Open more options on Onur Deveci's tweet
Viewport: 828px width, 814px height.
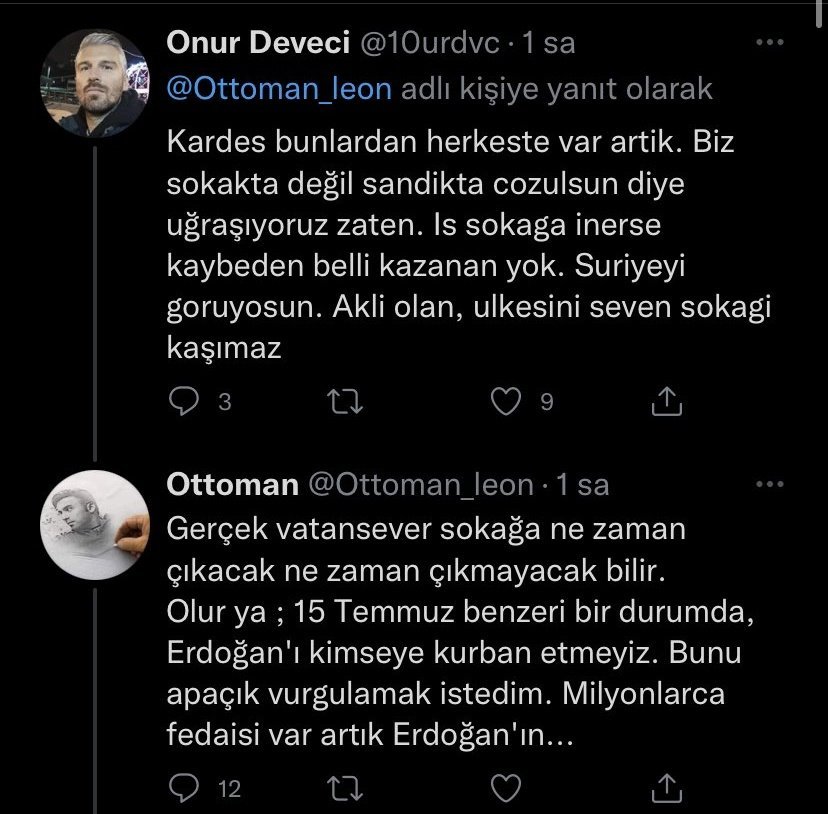tap(769, 44)
